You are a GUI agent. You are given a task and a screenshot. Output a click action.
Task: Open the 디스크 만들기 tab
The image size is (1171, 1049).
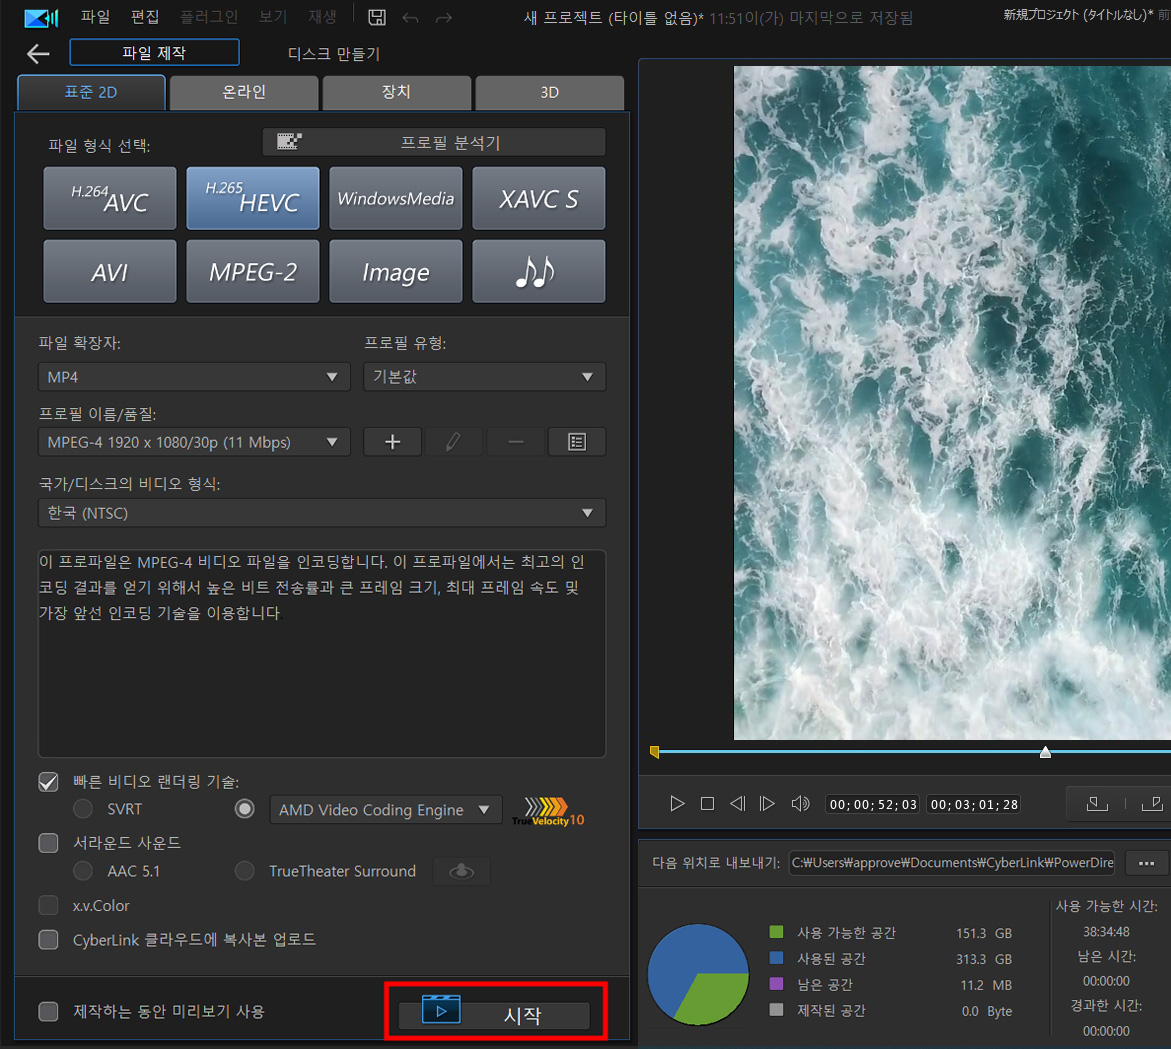click(x=334, y=54)
